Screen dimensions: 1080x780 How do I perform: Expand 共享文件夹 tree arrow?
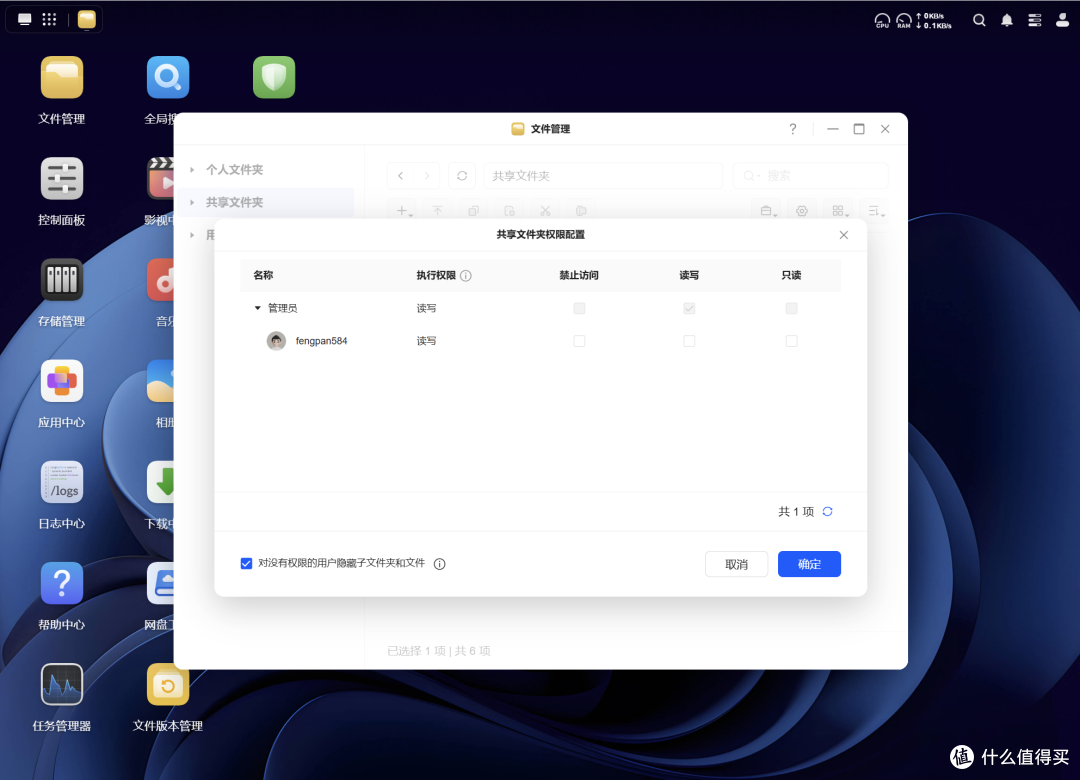192,203
